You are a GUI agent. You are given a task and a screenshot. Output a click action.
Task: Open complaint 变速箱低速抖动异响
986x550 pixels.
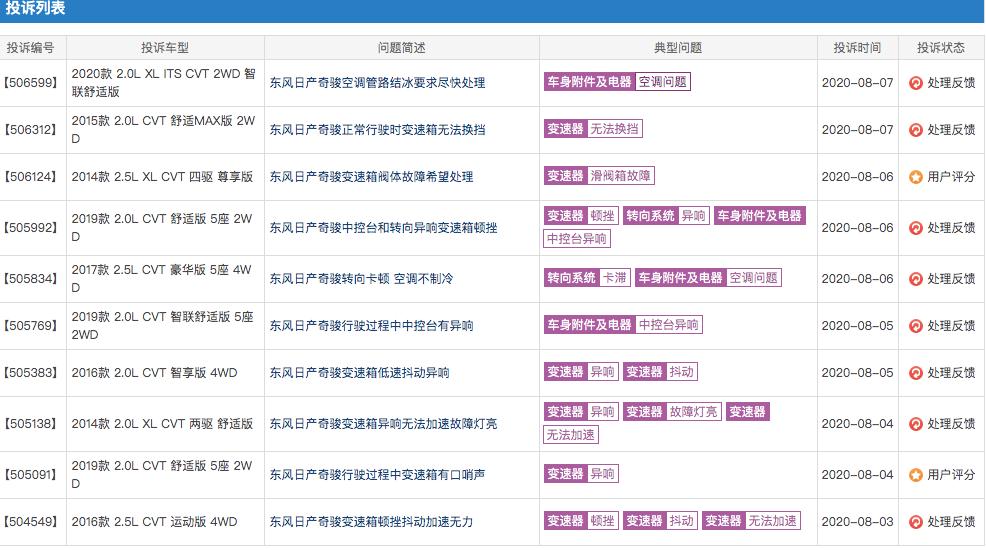360,373
